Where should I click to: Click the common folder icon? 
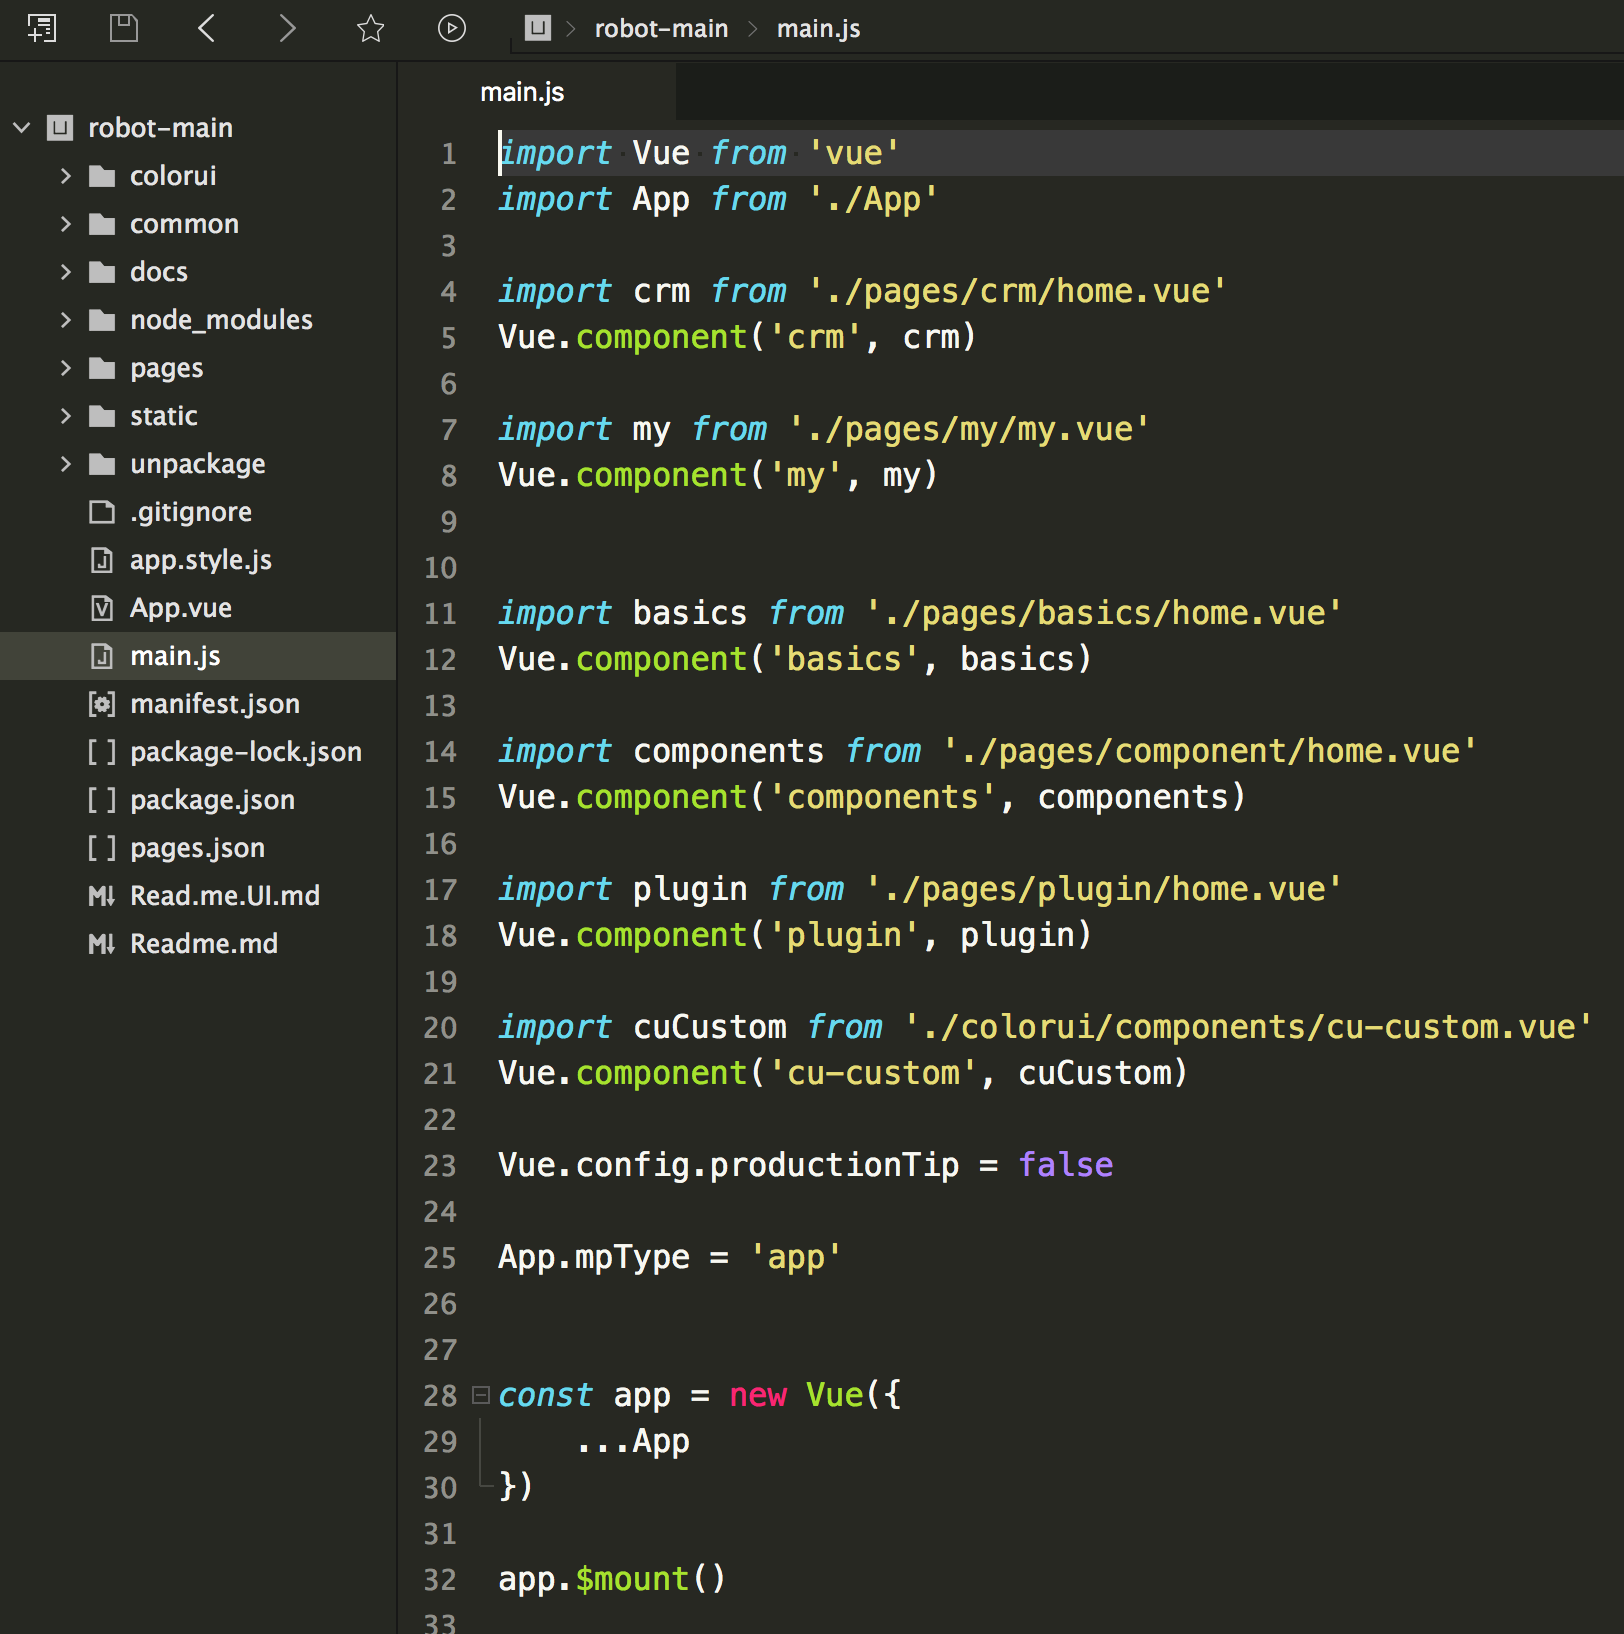(102, 224)
